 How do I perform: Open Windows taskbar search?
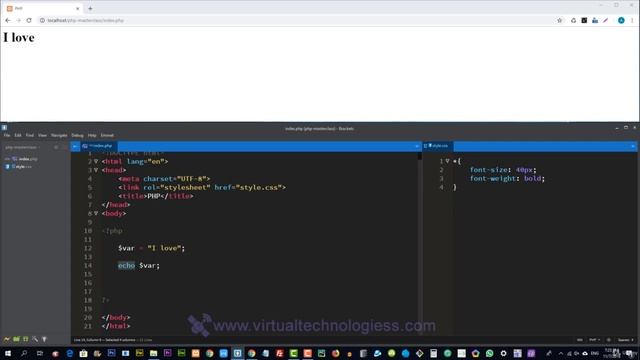(24, 353)
